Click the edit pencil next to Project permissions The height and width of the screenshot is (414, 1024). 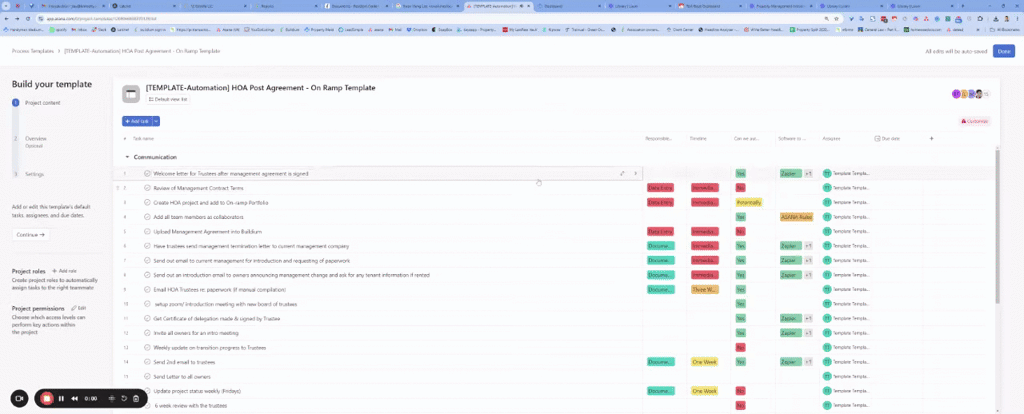tap(74, 308)
